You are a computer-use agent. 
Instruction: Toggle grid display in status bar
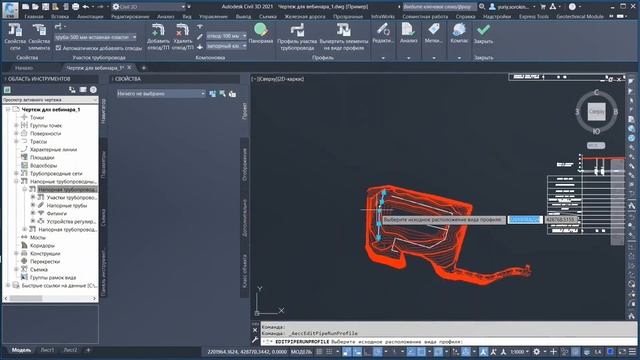click(x=319, y=351)
